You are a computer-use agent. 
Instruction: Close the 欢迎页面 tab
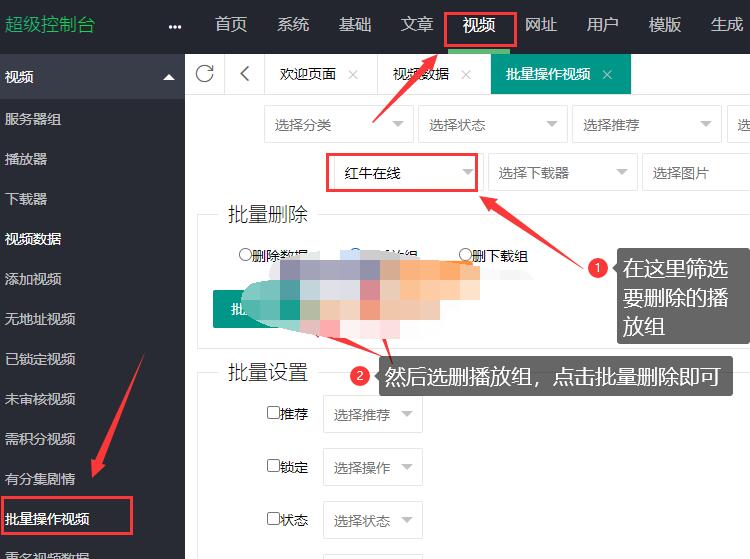pos(352,75)
